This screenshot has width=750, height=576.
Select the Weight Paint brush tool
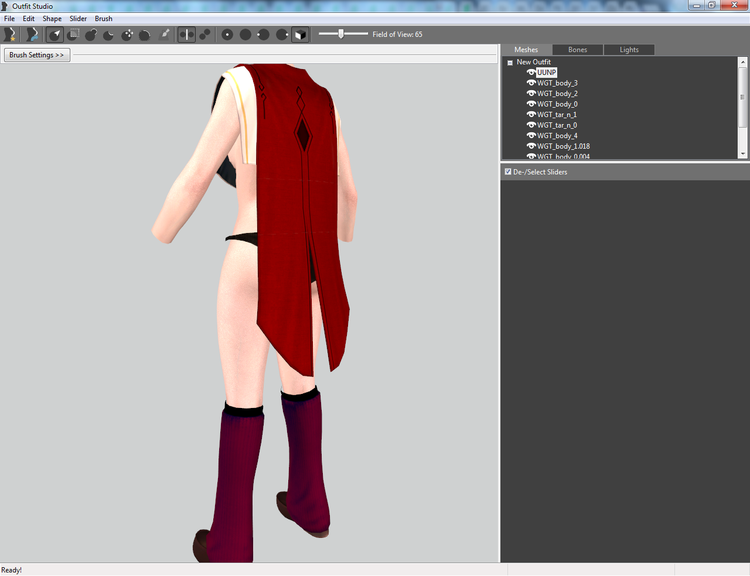click(x=164, y=34)
